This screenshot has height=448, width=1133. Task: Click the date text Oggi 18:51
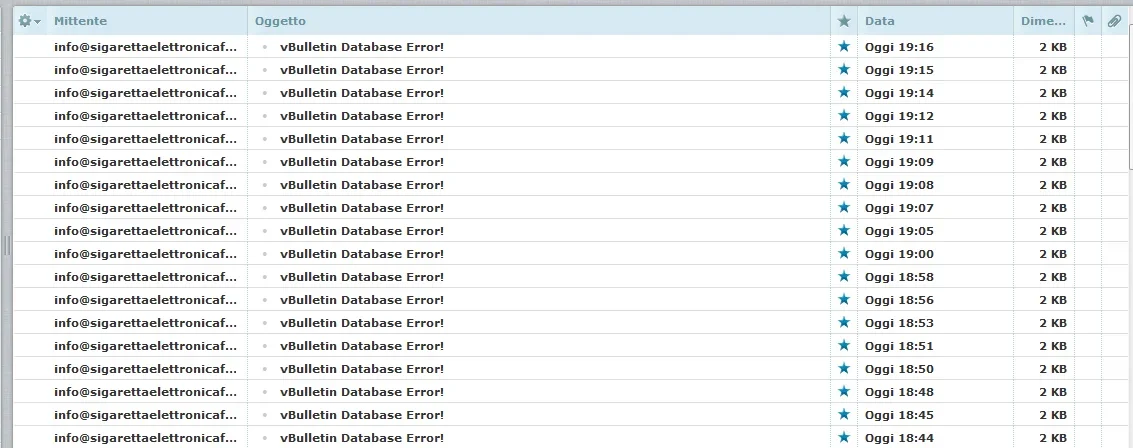tap(899, 346)
